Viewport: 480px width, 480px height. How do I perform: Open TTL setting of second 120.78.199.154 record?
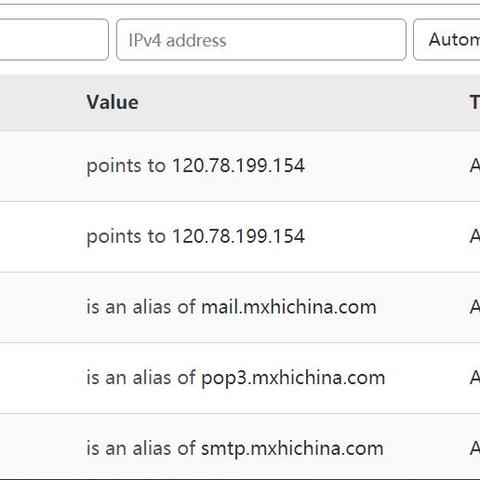tap(475, 236)
